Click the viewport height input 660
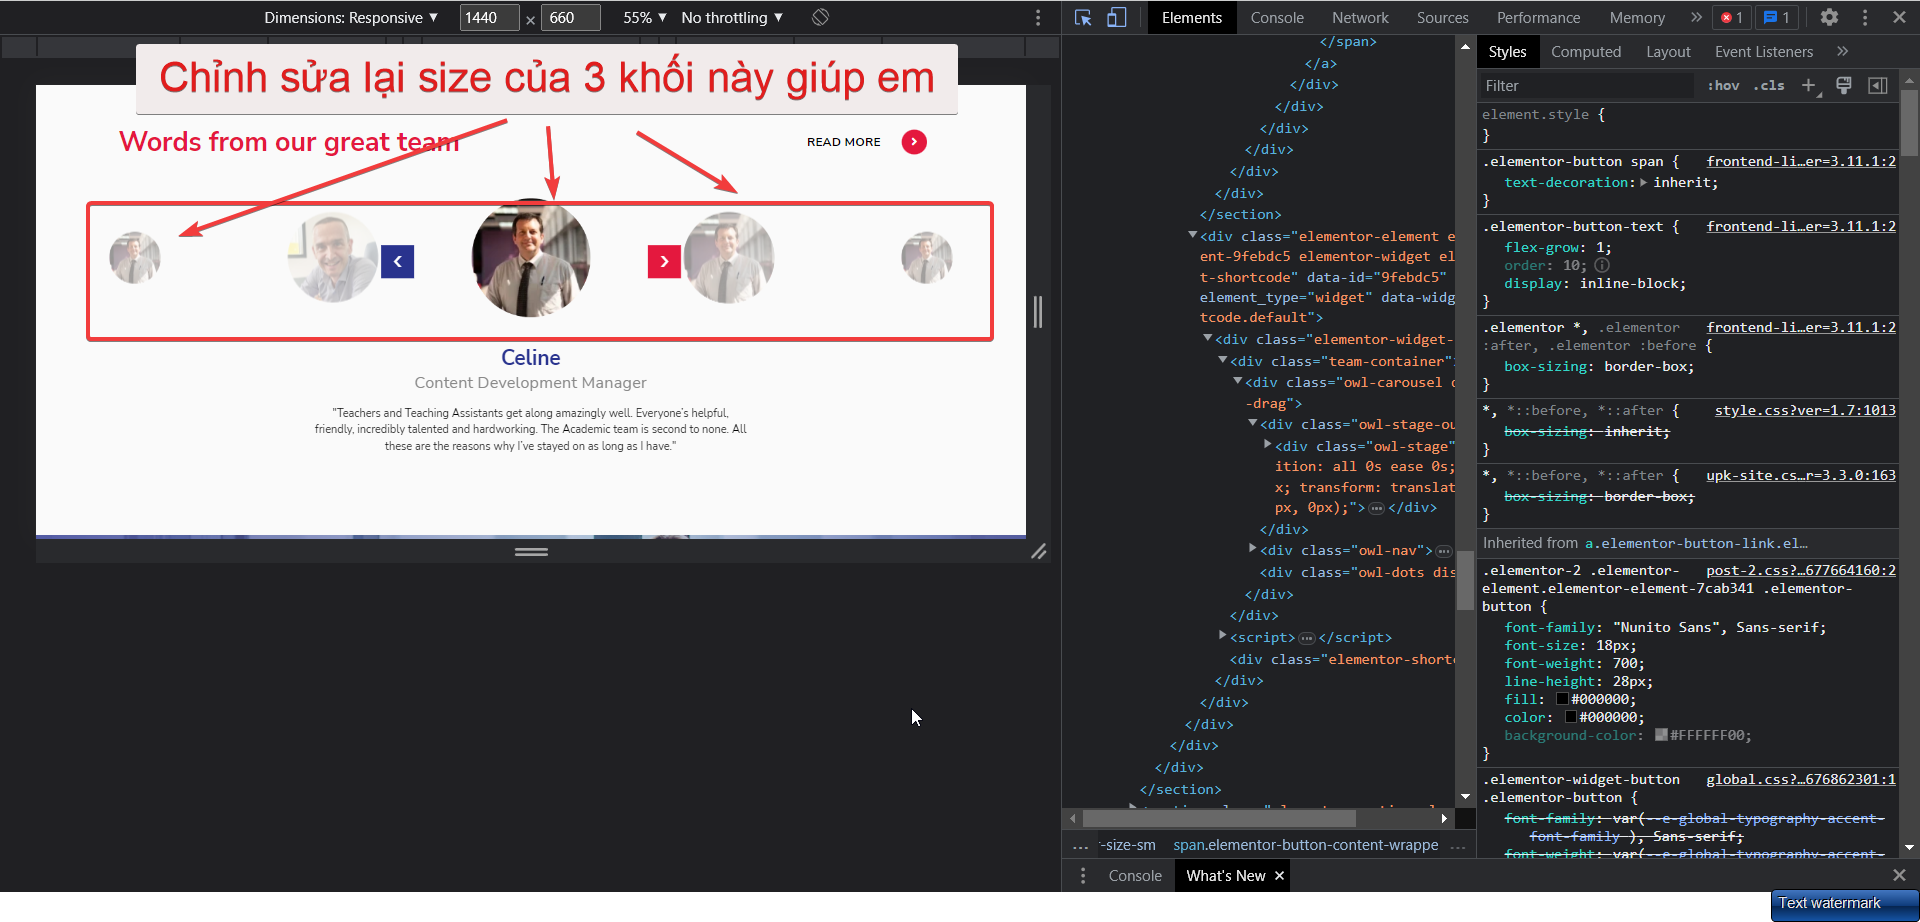 [x=571, y=17]
